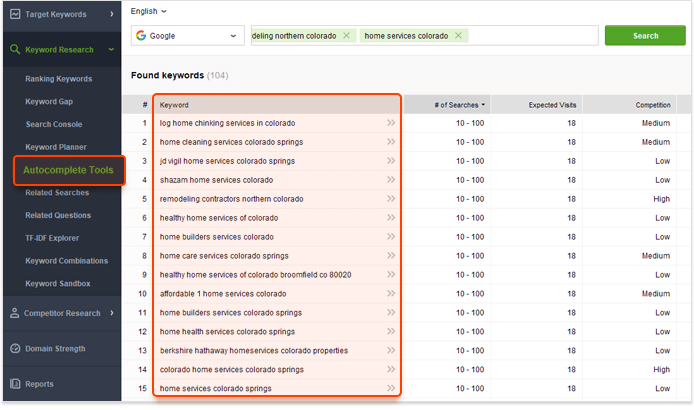Click inside the keywords input field
This screenshot has width=694, height=410.
530,36
